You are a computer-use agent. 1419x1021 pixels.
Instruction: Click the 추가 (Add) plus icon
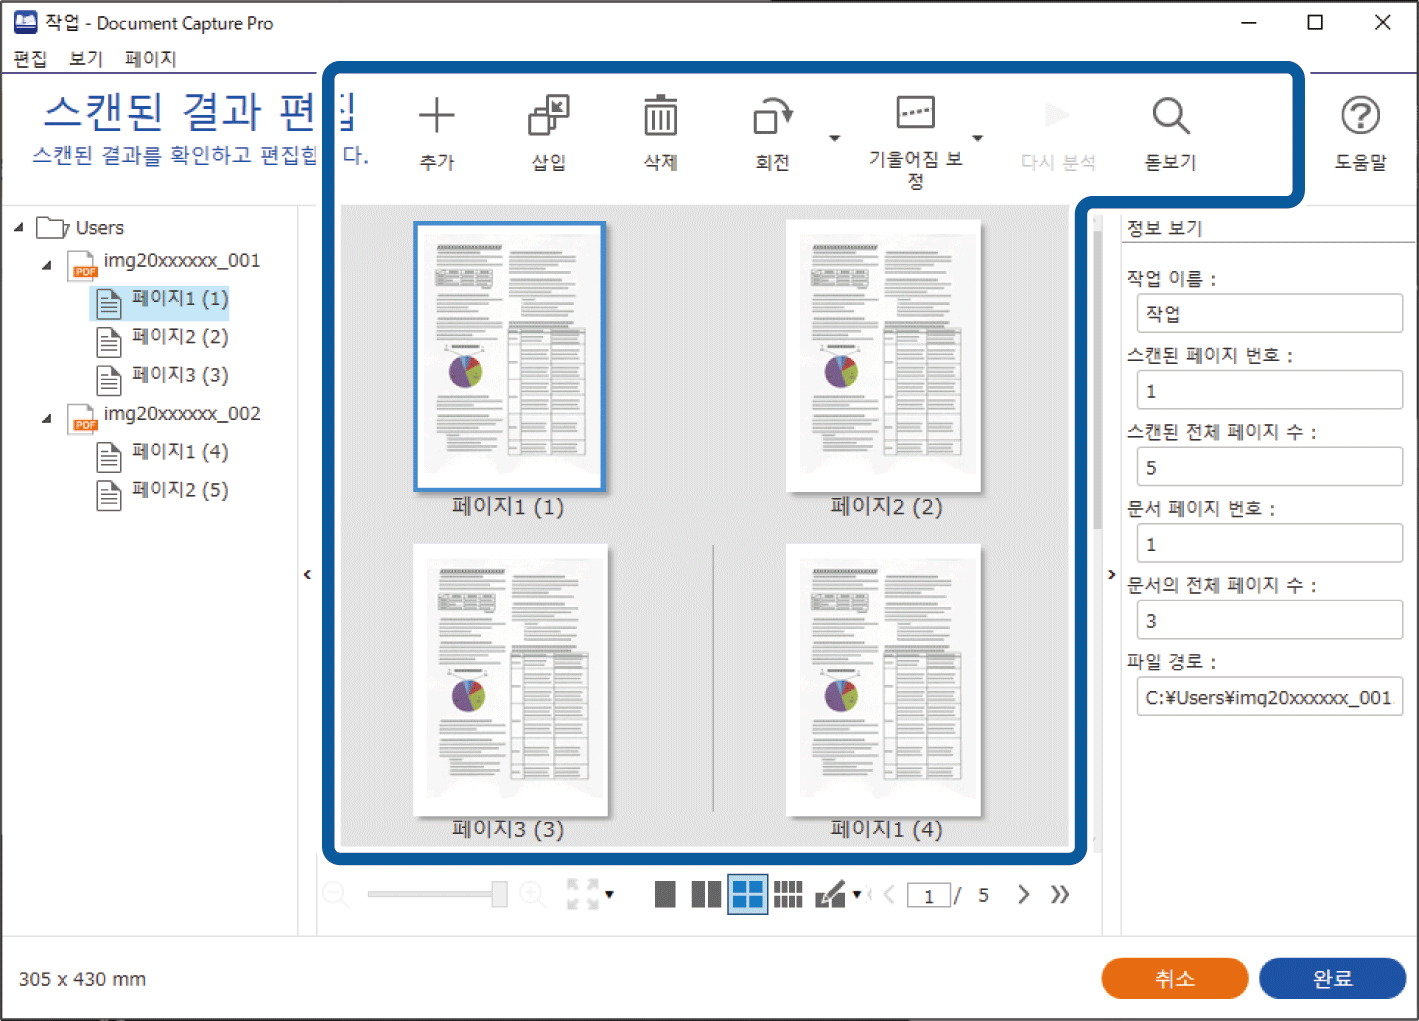coord(436,117)
